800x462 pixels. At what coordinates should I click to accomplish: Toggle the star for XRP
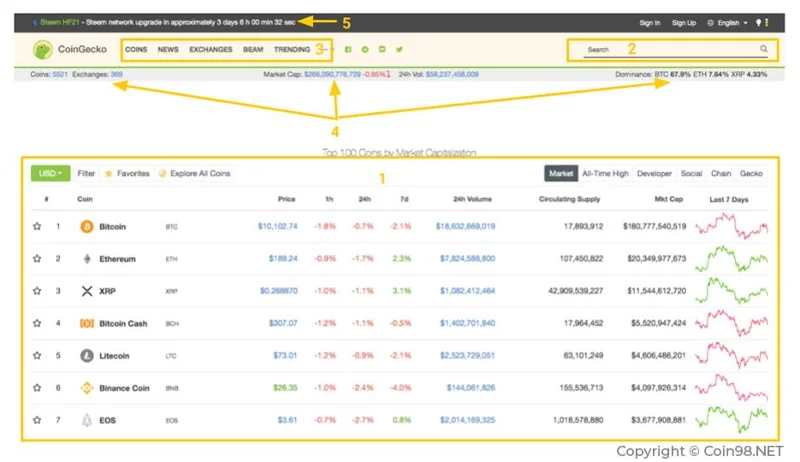click(37, 291)
